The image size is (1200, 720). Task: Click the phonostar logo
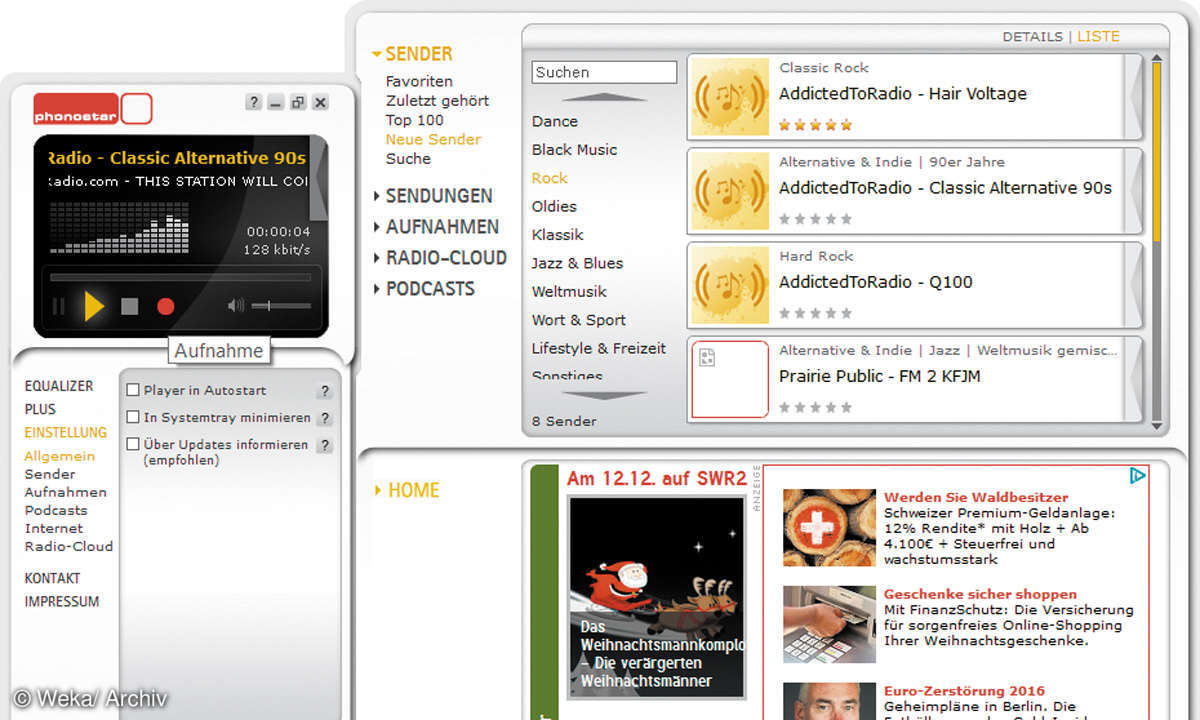point(92,109)
